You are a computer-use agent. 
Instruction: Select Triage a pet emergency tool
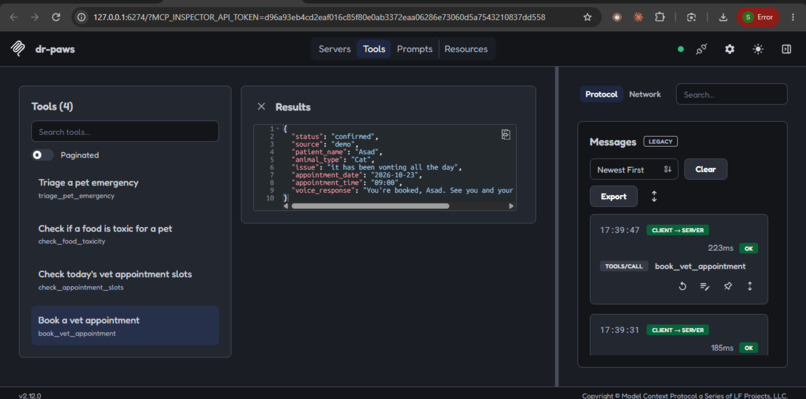[125, 188]
